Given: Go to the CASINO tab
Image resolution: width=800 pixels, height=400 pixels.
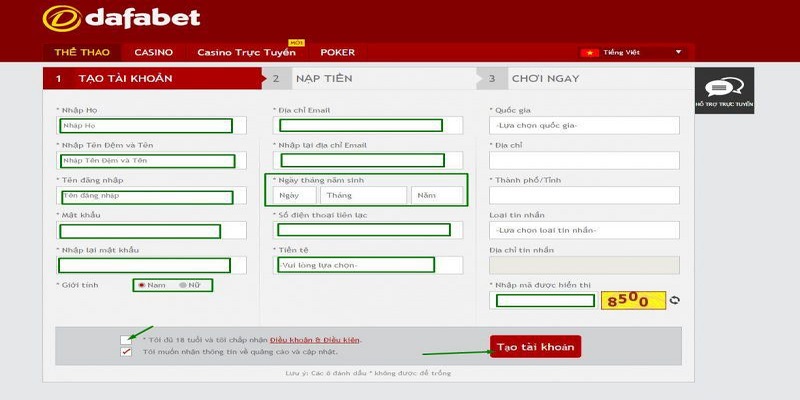Looking at the screenshot, I should click(x=154, y=53).
